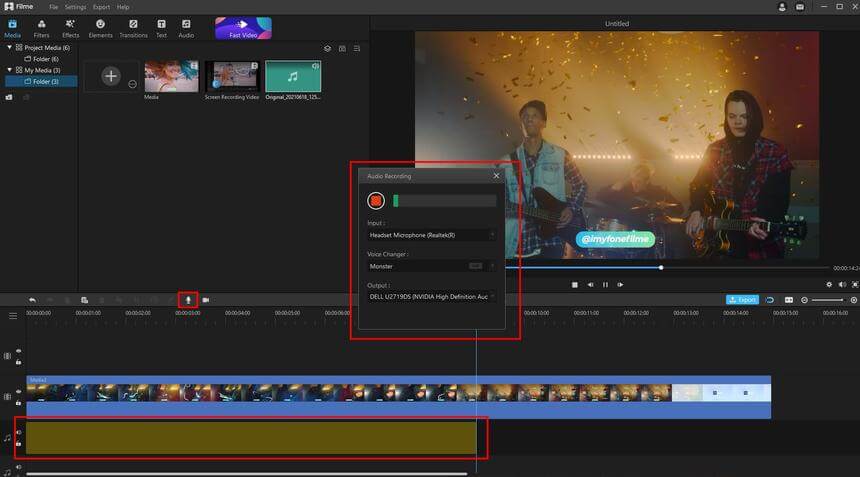Screen dimensions: 860x477
Task: Step back one frame in preview
Action: click(590, 285)
